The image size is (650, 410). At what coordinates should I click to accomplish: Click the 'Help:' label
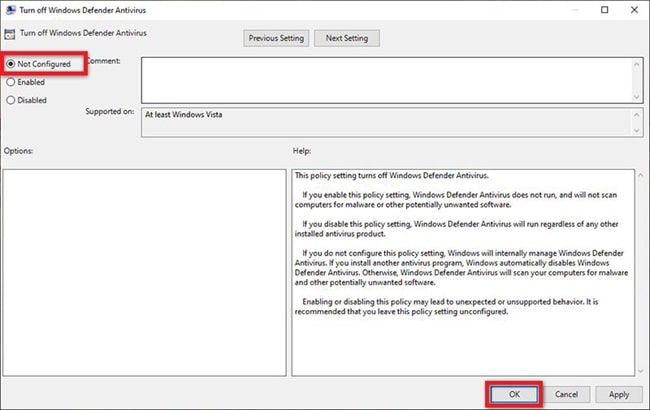(x=302, y=151)
